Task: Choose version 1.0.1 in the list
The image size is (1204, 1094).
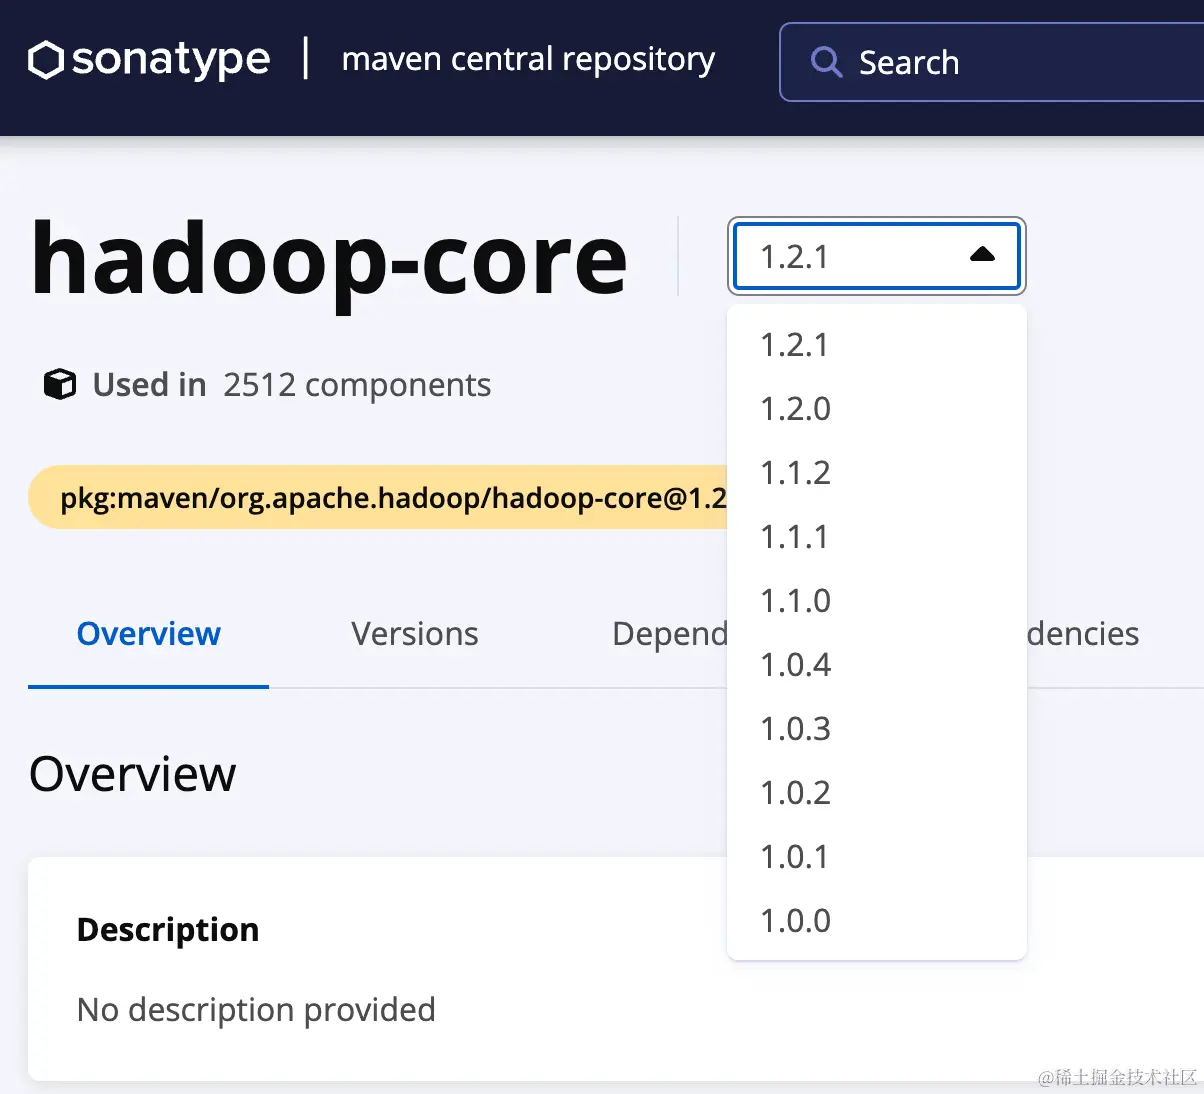Action: (795, 857)
